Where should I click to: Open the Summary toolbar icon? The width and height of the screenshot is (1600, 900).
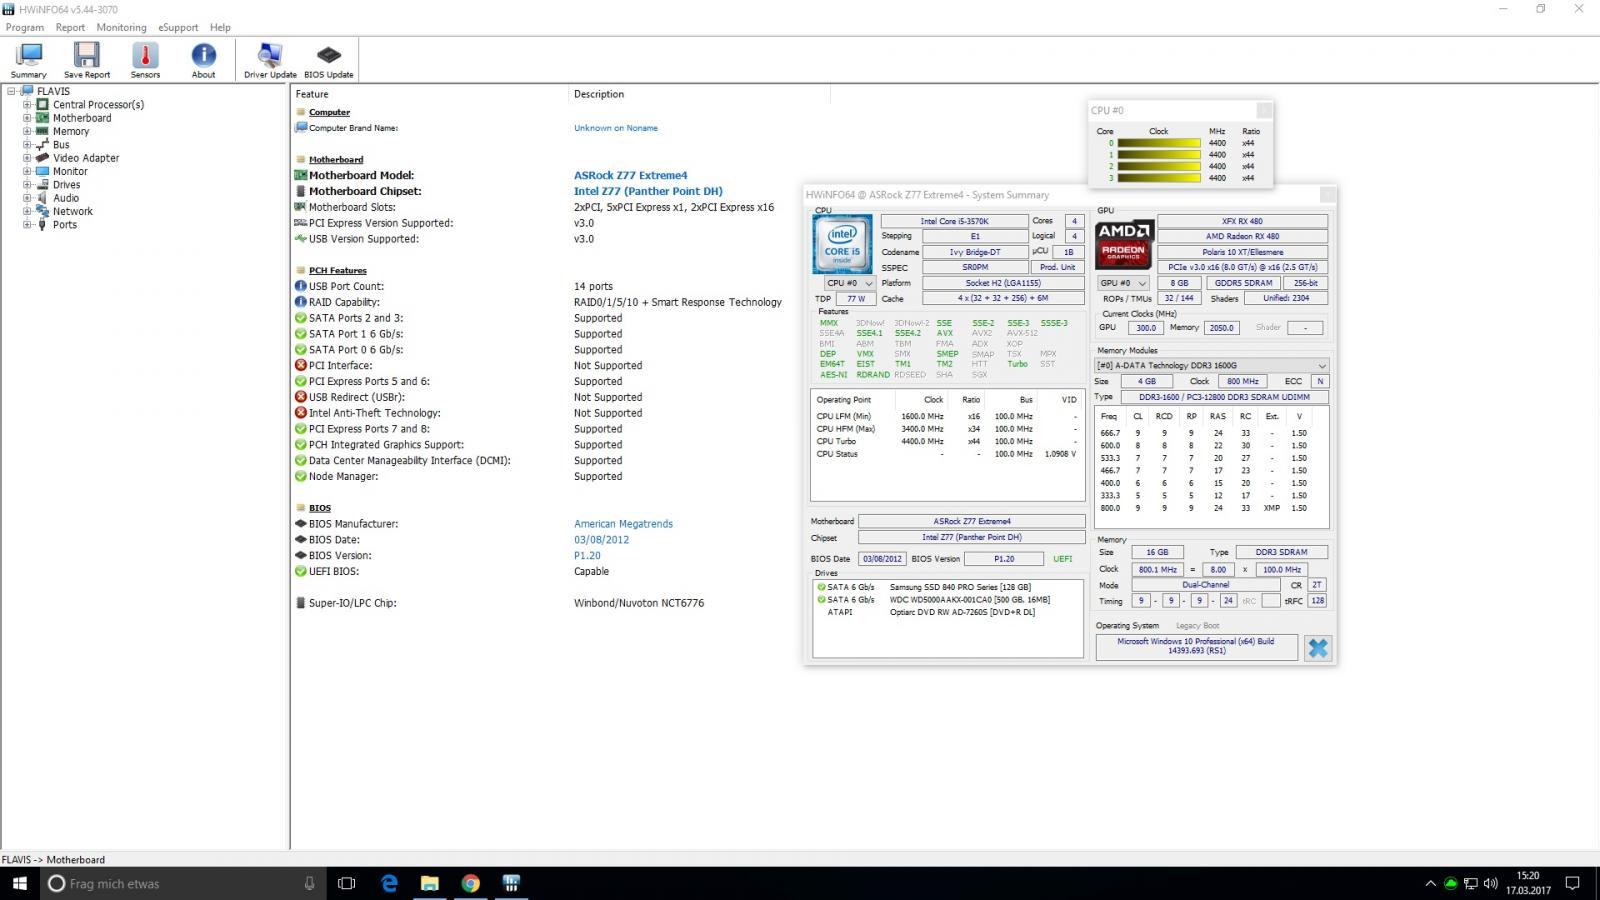[29, 60]
